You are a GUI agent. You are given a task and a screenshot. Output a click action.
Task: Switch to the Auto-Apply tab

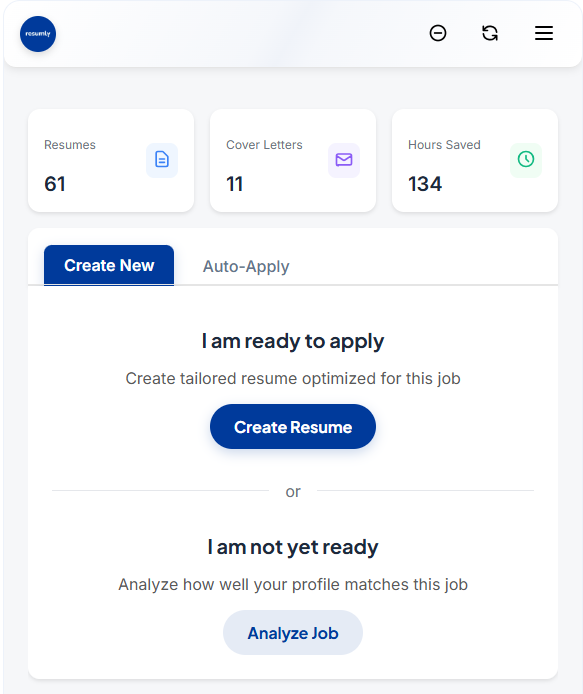(x=246, y=266)
